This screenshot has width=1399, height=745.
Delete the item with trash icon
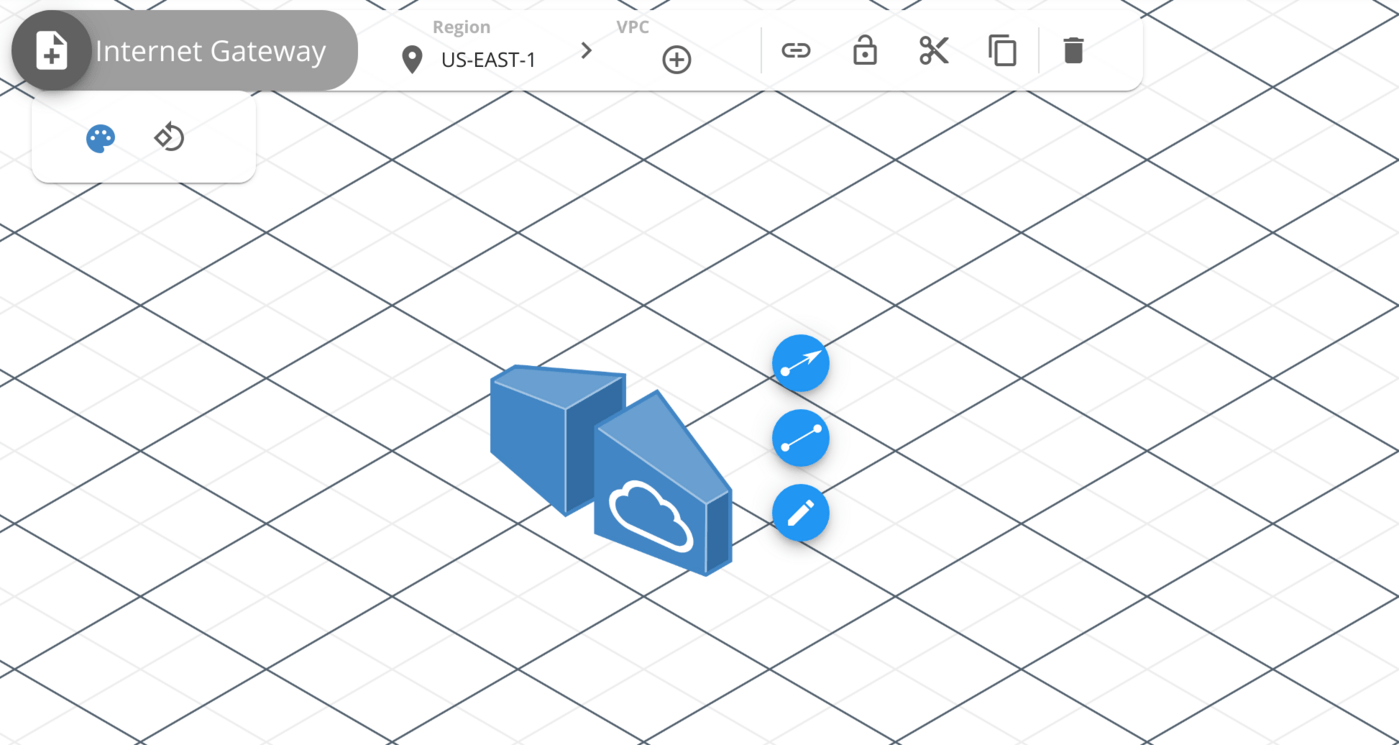(1073, 50)
